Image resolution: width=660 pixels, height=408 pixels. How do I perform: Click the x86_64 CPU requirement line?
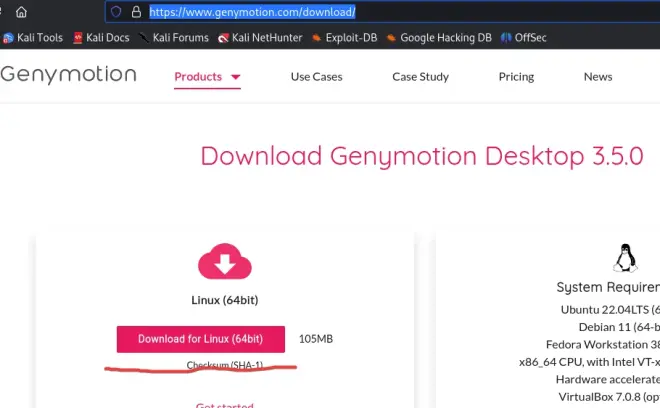[x=589, y=362]
